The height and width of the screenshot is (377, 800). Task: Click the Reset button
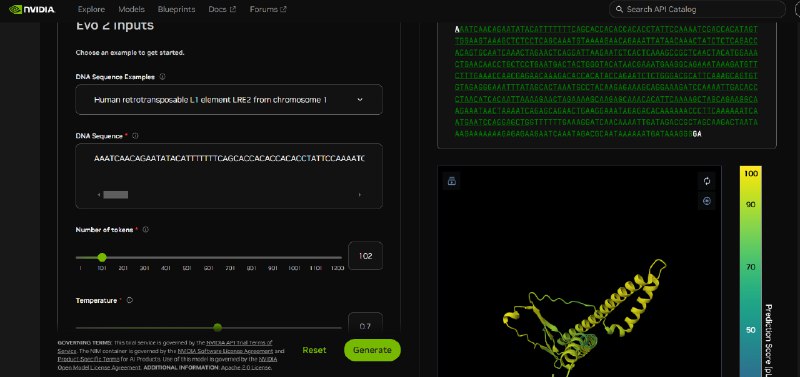pyautogui.click(x=314, y=350)
